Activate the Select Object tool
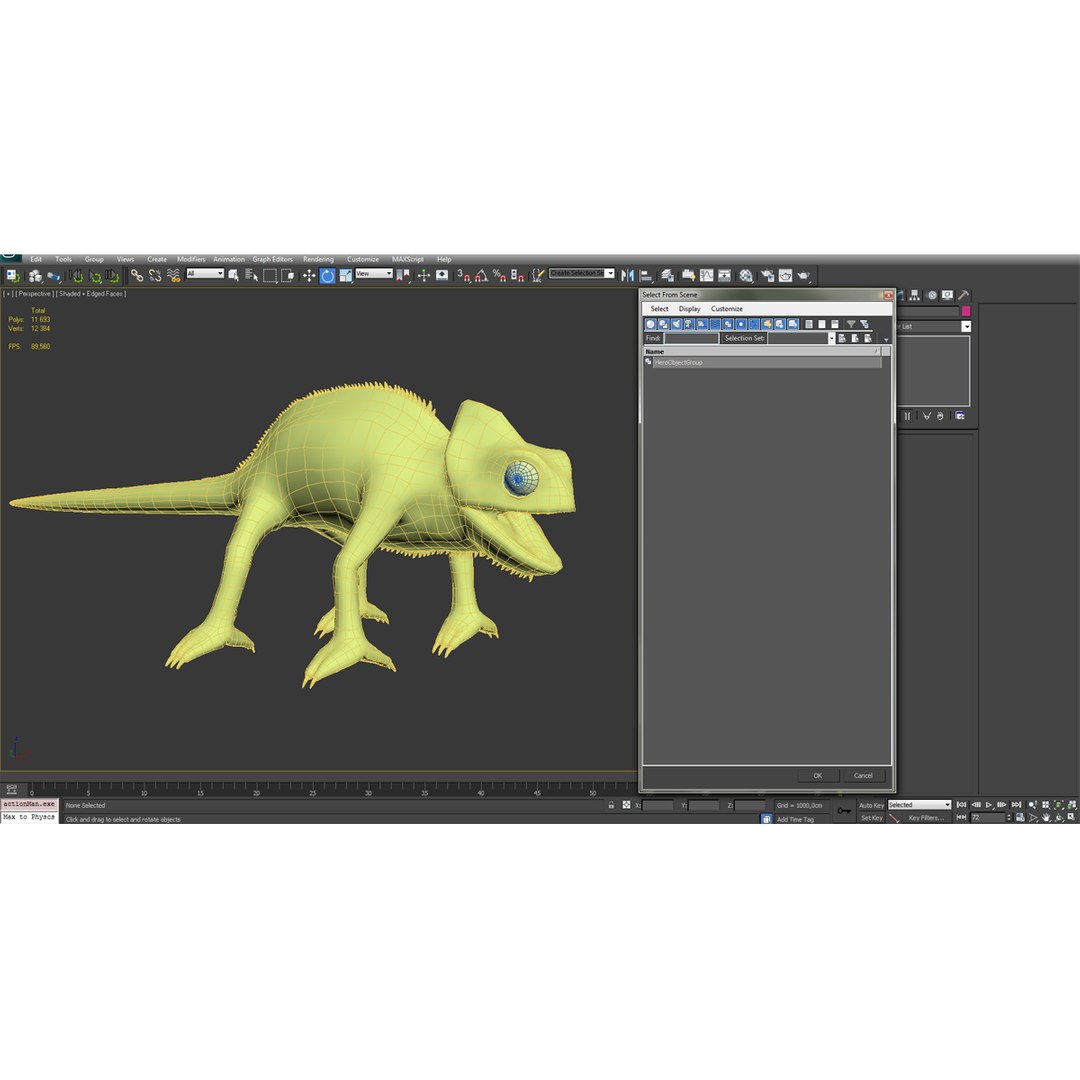 pos(233,276)
